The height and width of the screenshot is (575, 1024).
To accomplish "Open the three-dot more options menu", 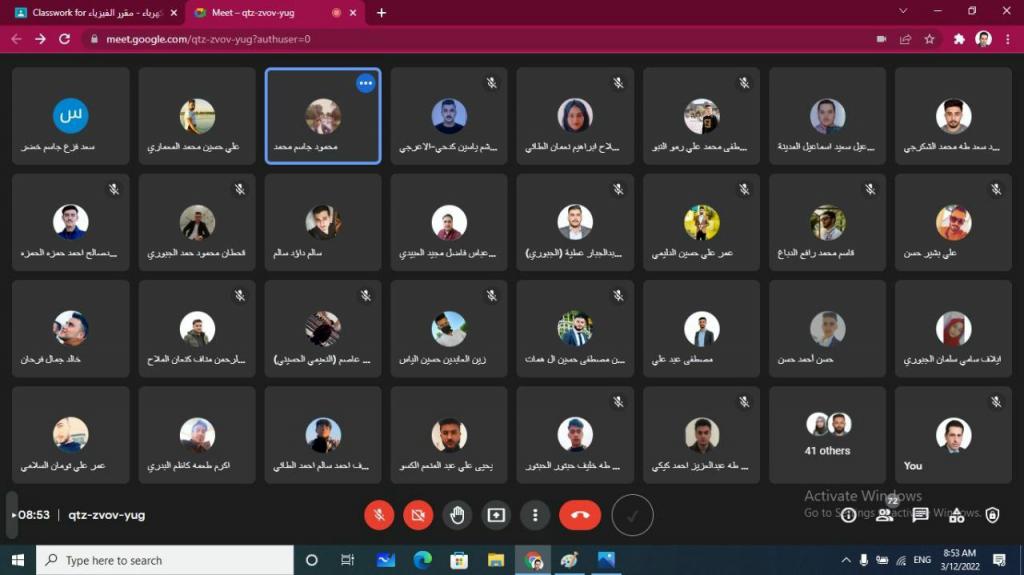I will click(x=535, y=515).
